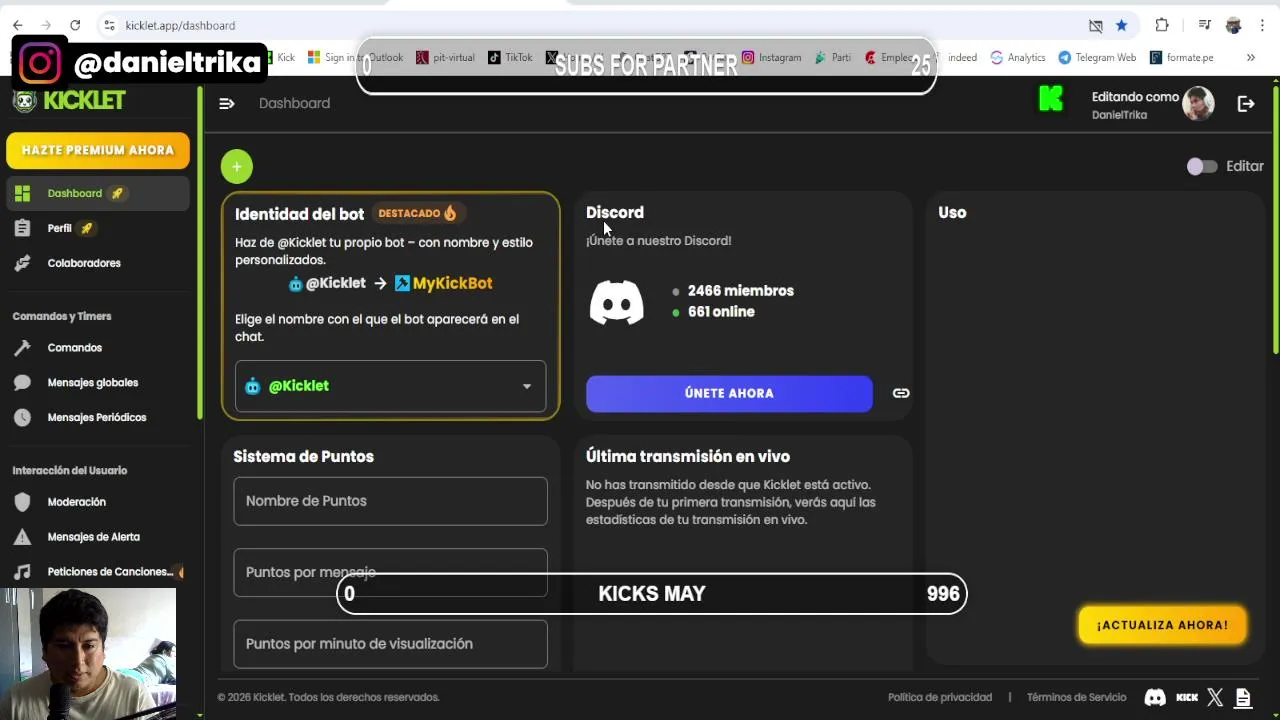Click the X (Twitter) icon in the footer
This screenshot has width=1280, height=720.
(x=1215, y=697)
